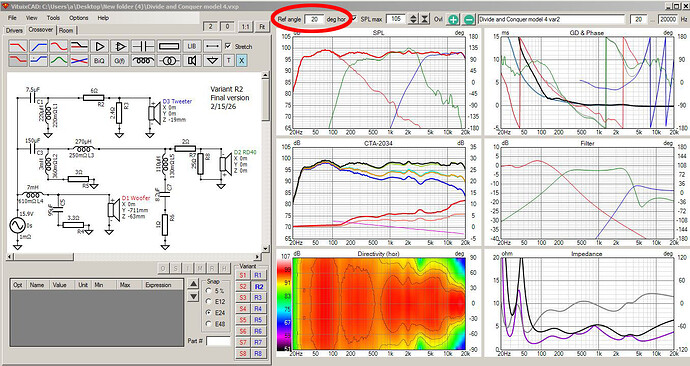The width and height of the screenshot is (690, 366).
Task: Select variant S3
Action: [243, 298]
